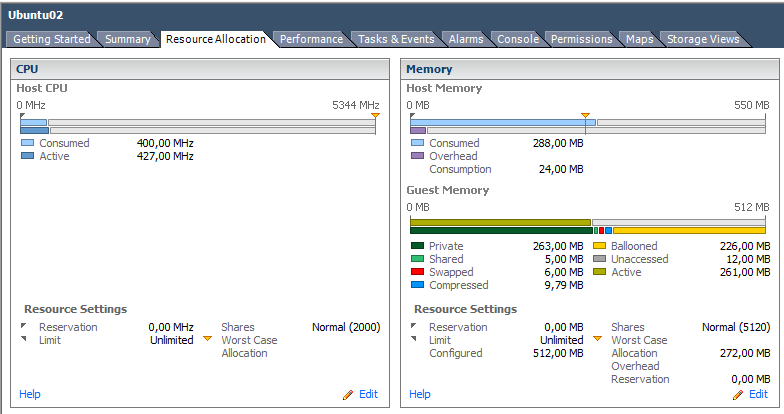The width and height of the screenshot is (784, 414).
Task: Click Host Memory Consumed bar
Action: [x=502, y=122]
